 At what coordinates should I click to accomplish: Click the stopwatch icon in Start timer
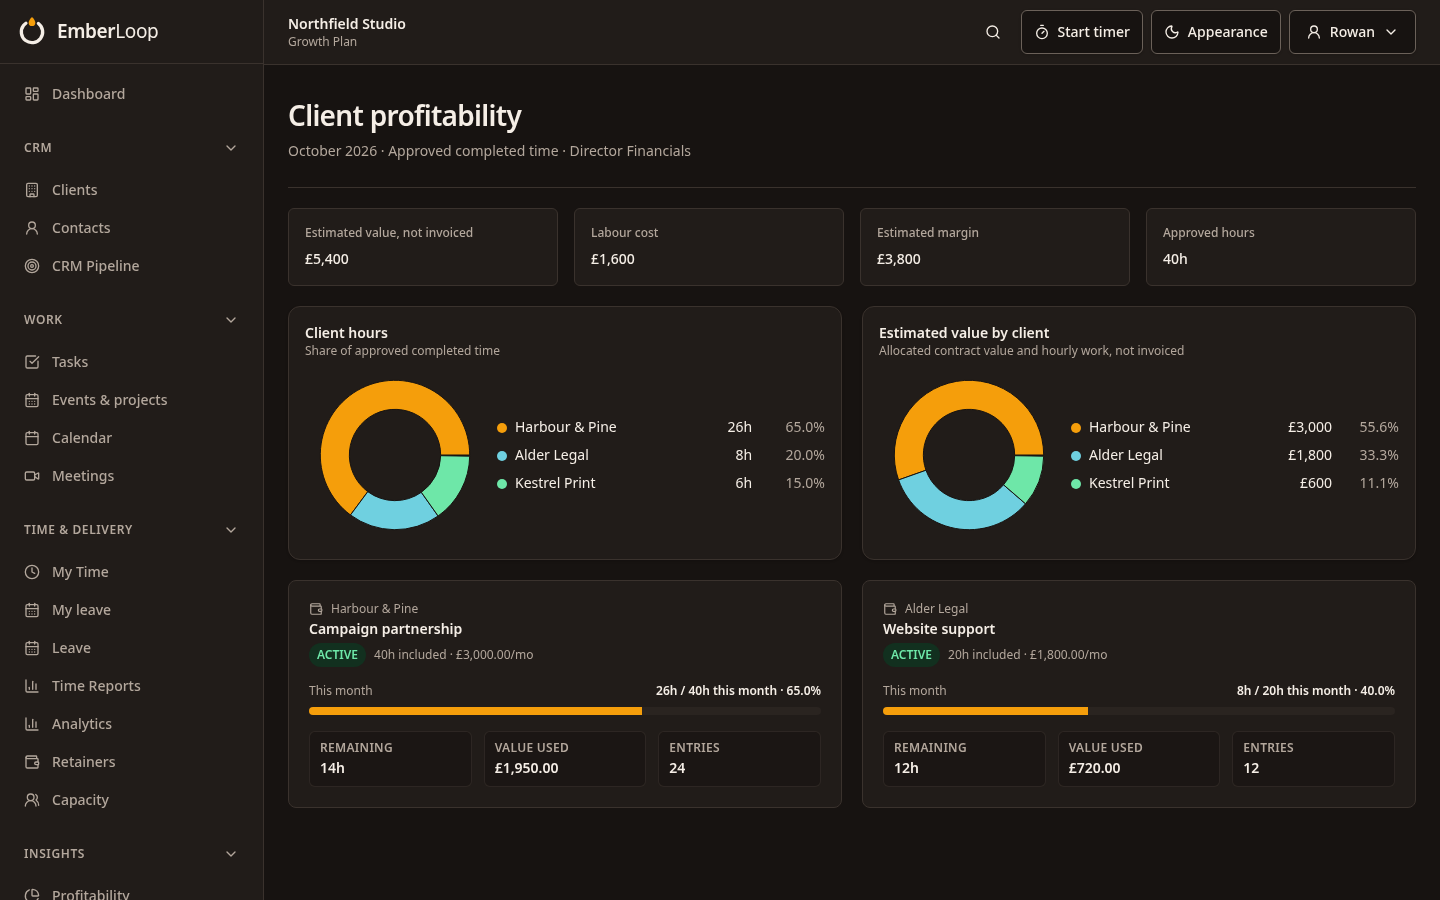click(1042, 32)
